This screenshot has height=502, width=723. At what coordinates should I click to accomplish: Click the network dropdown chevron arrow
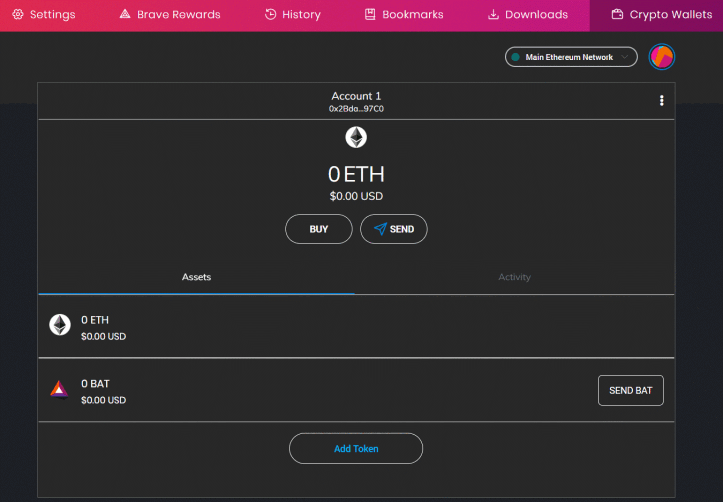[x=624, y=57]
